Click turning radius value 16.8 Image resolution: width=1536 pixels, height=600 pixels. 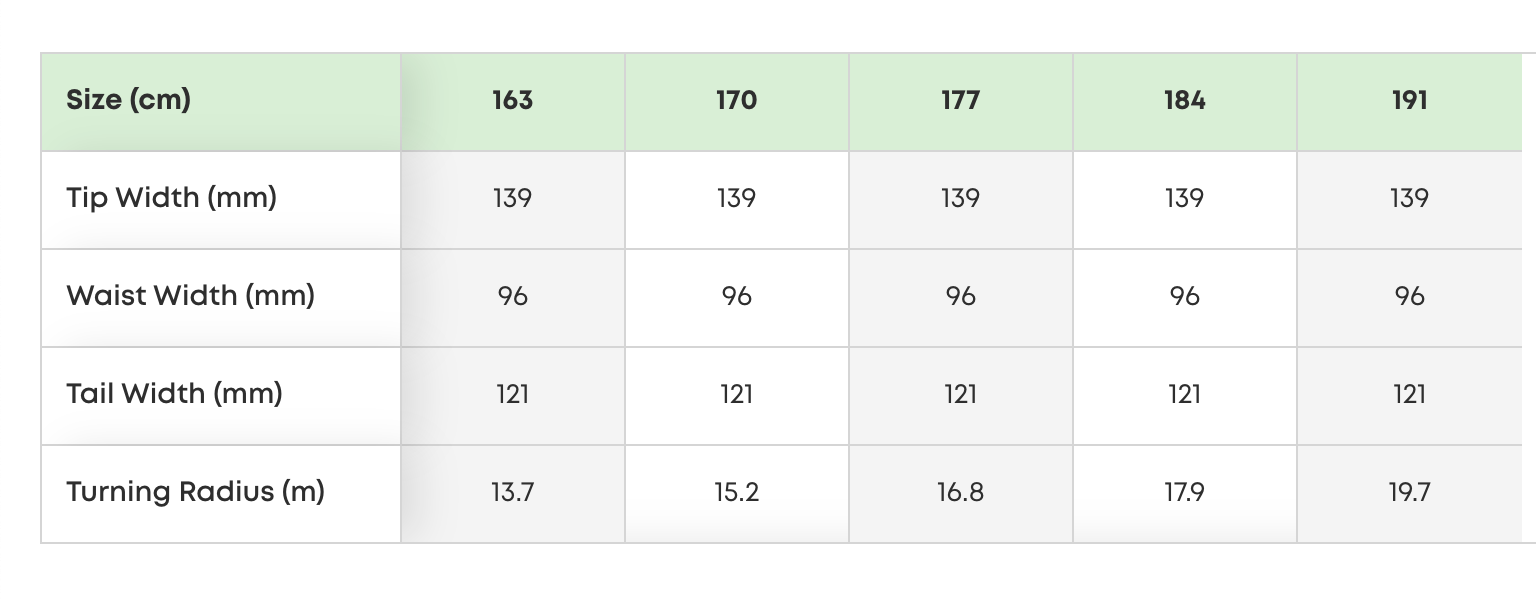tap(961, 493)
